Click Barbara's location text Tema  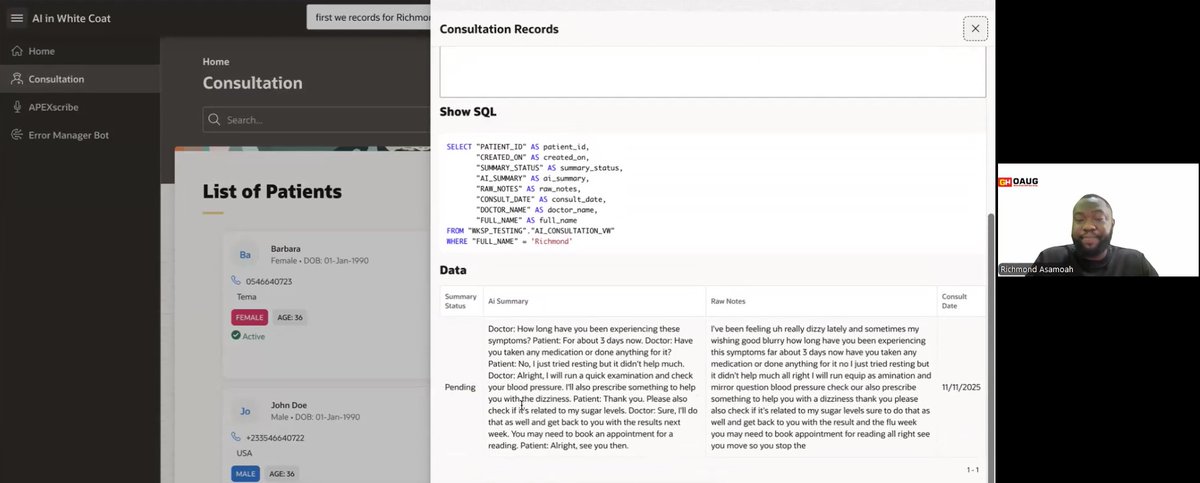[x=246, y=297]
